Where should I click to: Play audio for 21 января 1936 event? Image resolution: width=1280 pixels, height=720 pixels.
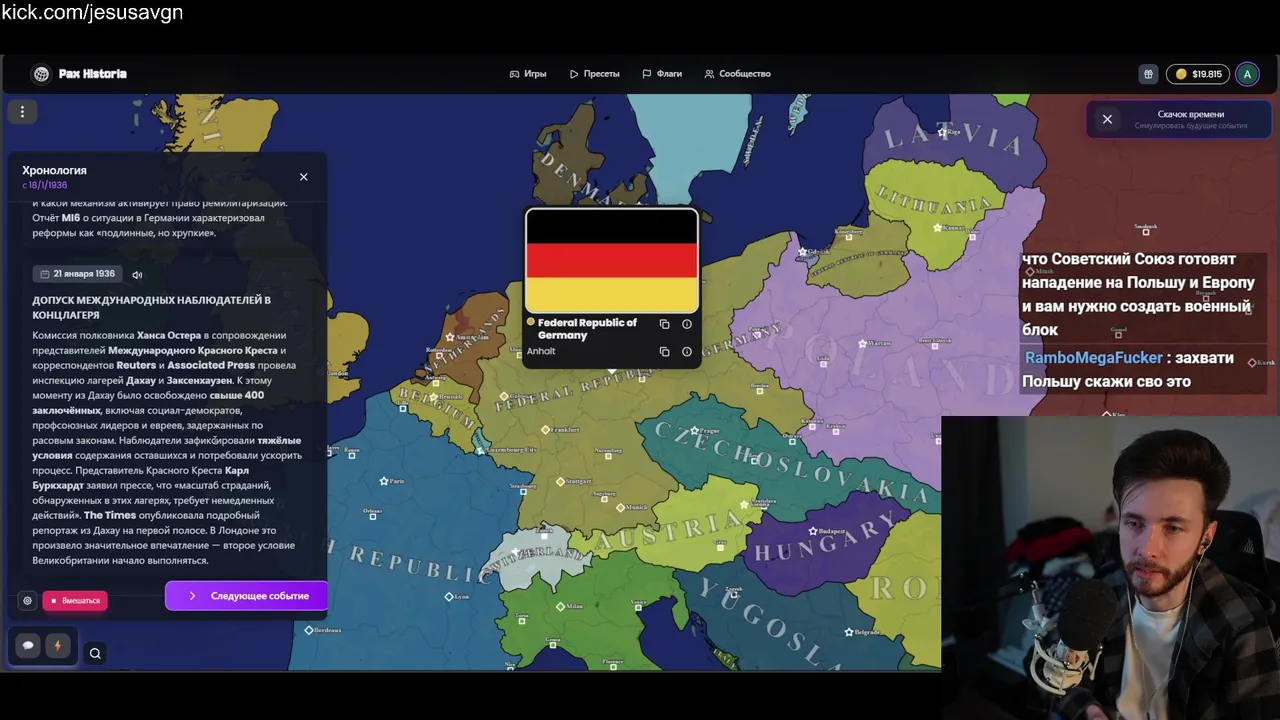point(137,275)
